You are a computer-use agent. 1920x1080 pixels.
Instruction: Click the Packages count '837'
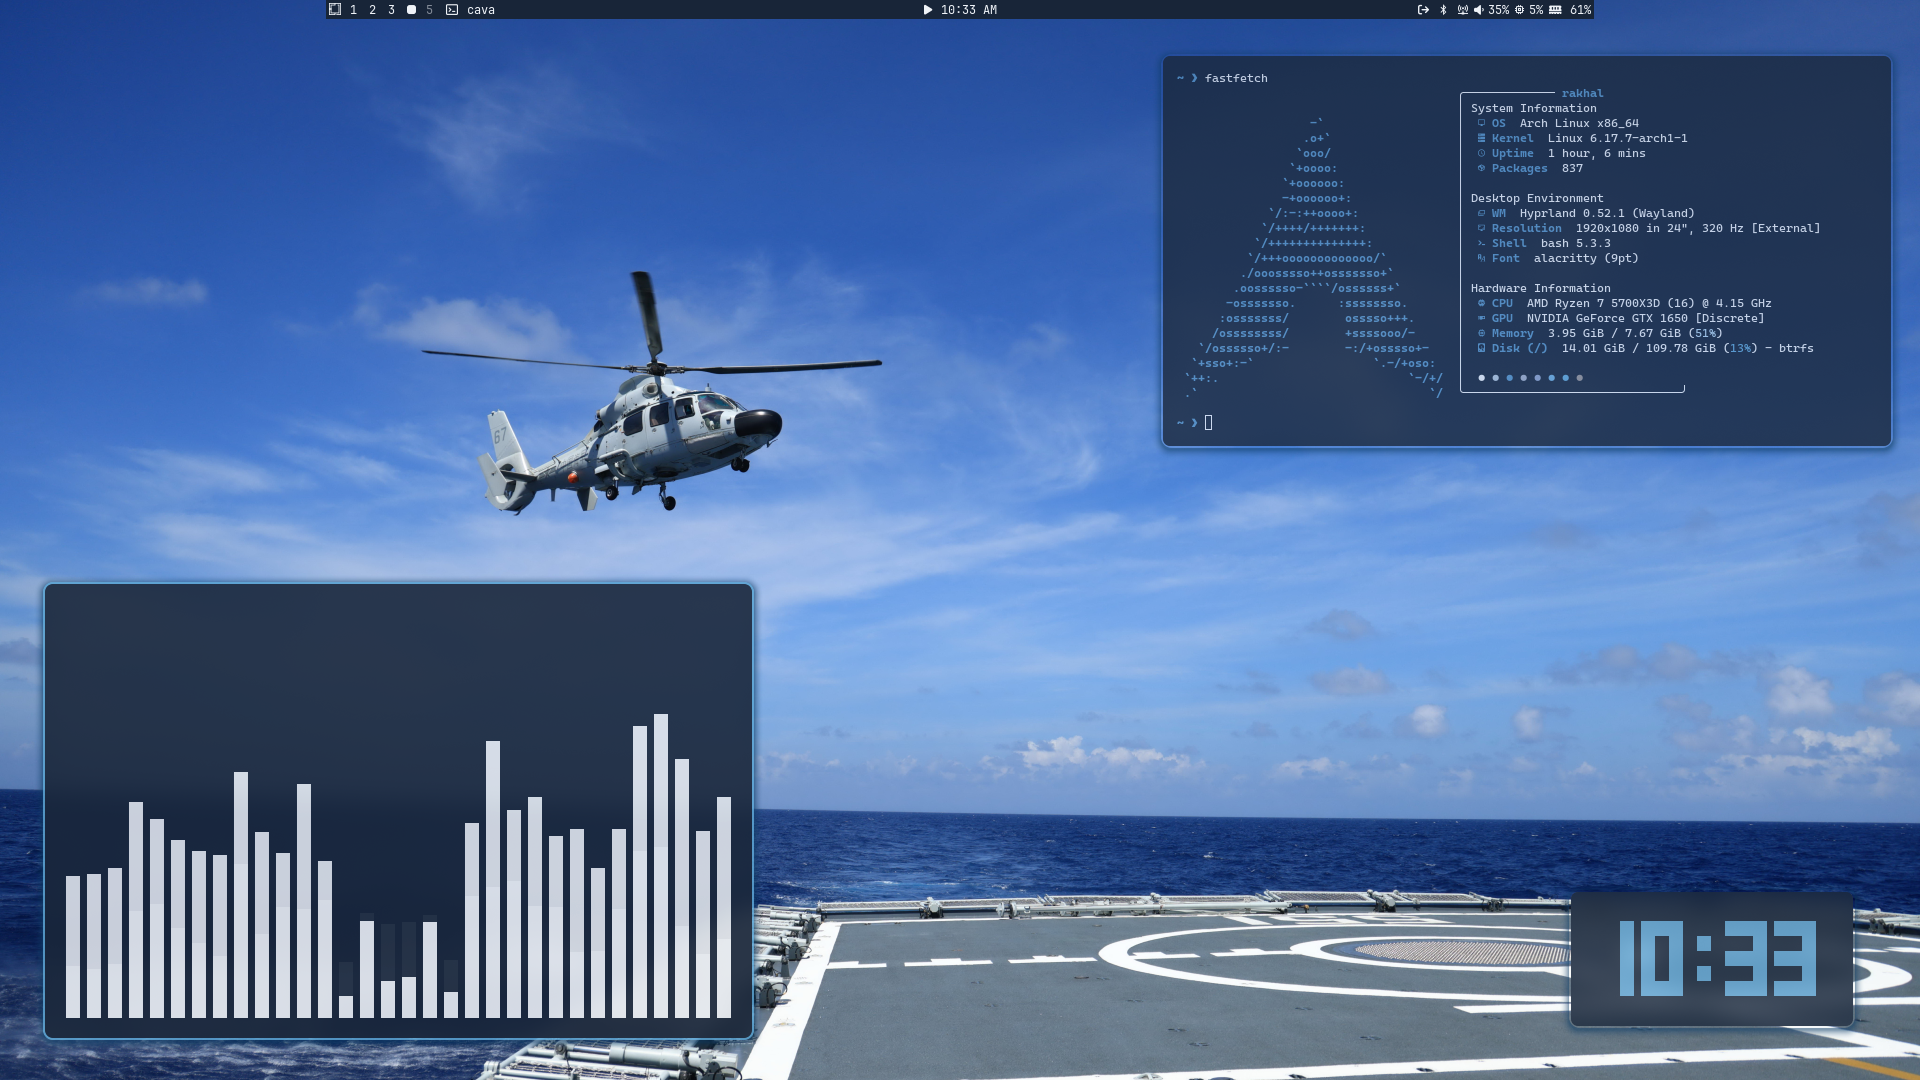[1572, 168]
